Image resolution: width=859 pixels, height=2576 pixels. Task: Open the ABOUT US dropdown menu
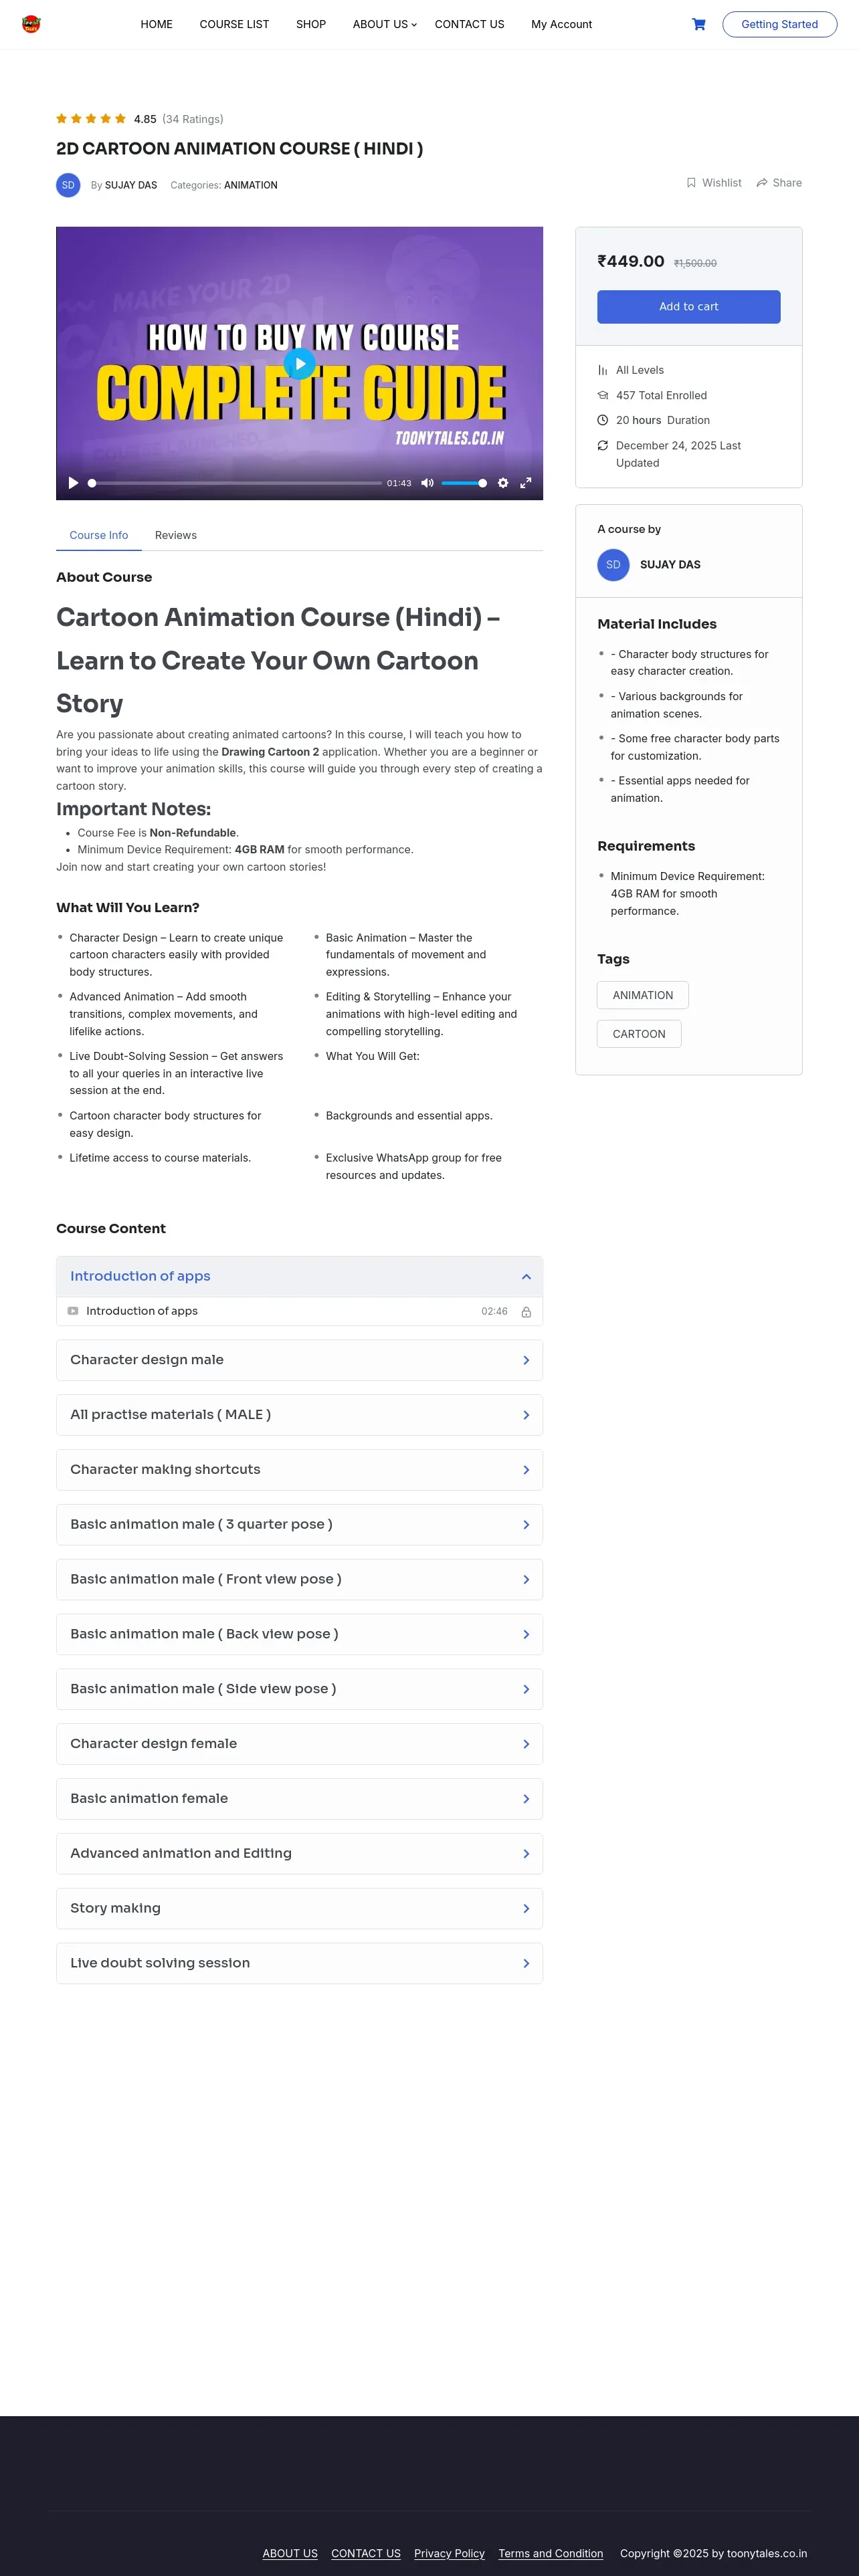(384, 24)
